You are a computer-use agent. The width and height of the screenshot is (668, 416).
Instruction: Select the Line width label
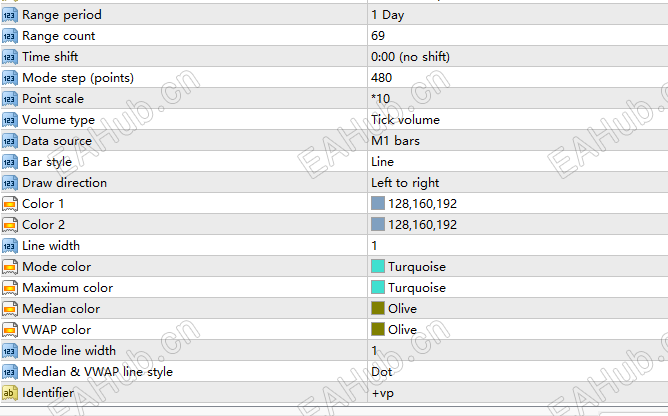[x=51, y=246]
